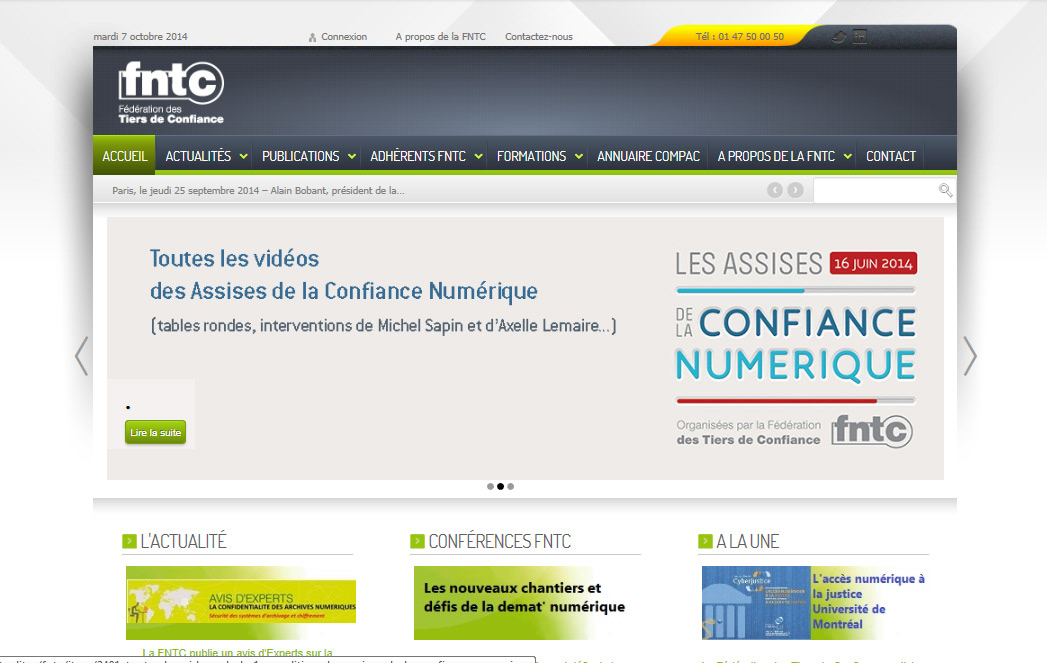Image resolution: width=1047 pixels, height=663 pixels.
Task: Click green arrow icon beside CONFÉRENCES FNTC
Action: point(417,541)
